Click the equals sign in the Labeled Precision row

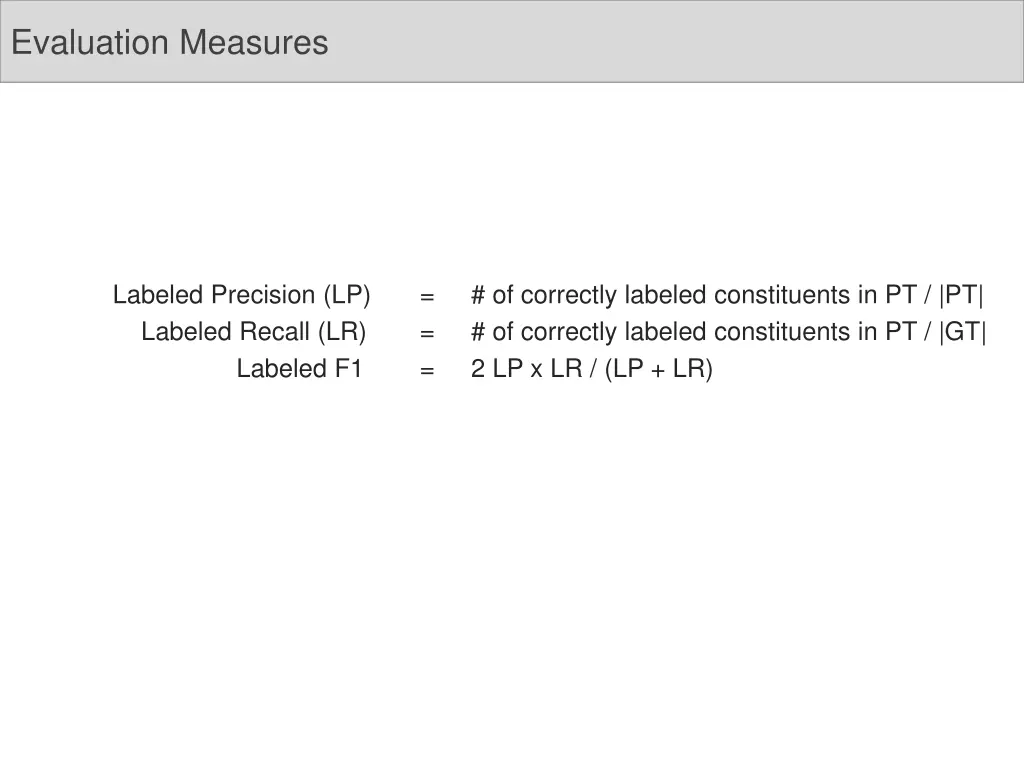[x=427, y=296]
